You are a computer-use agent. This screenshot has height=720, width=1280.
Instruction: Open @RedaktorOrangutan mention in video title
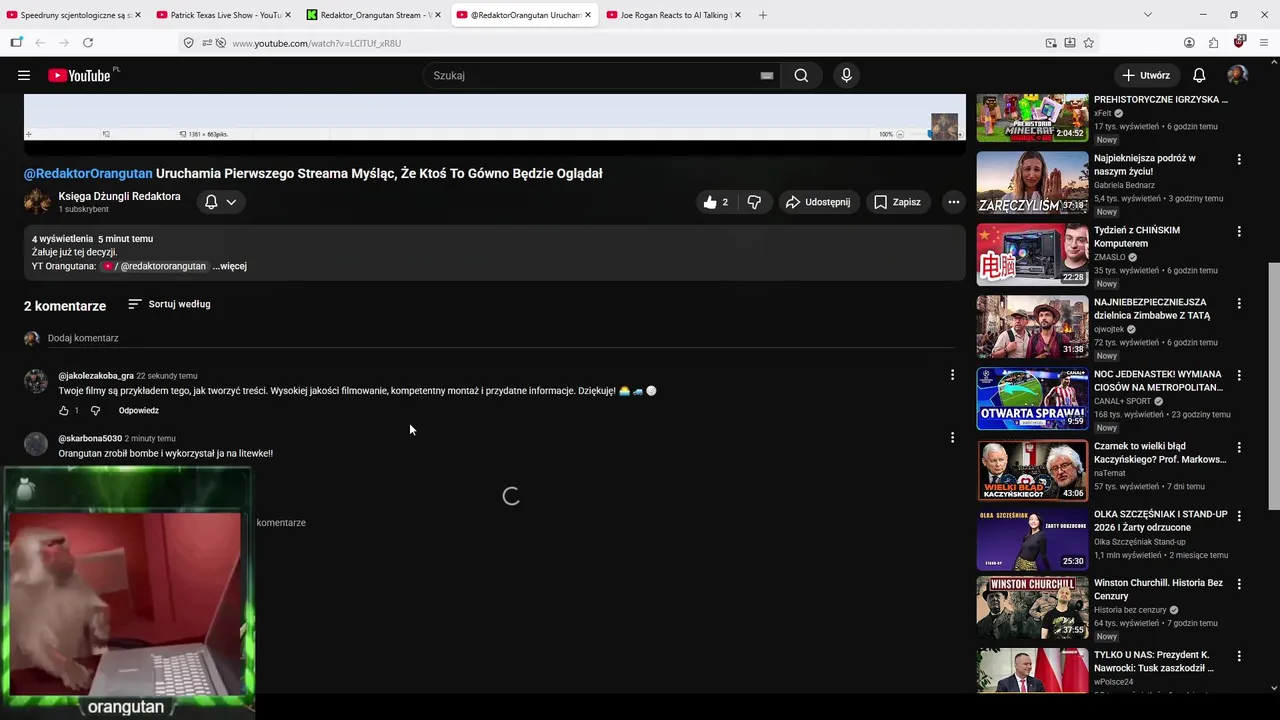tap(88, 173)
